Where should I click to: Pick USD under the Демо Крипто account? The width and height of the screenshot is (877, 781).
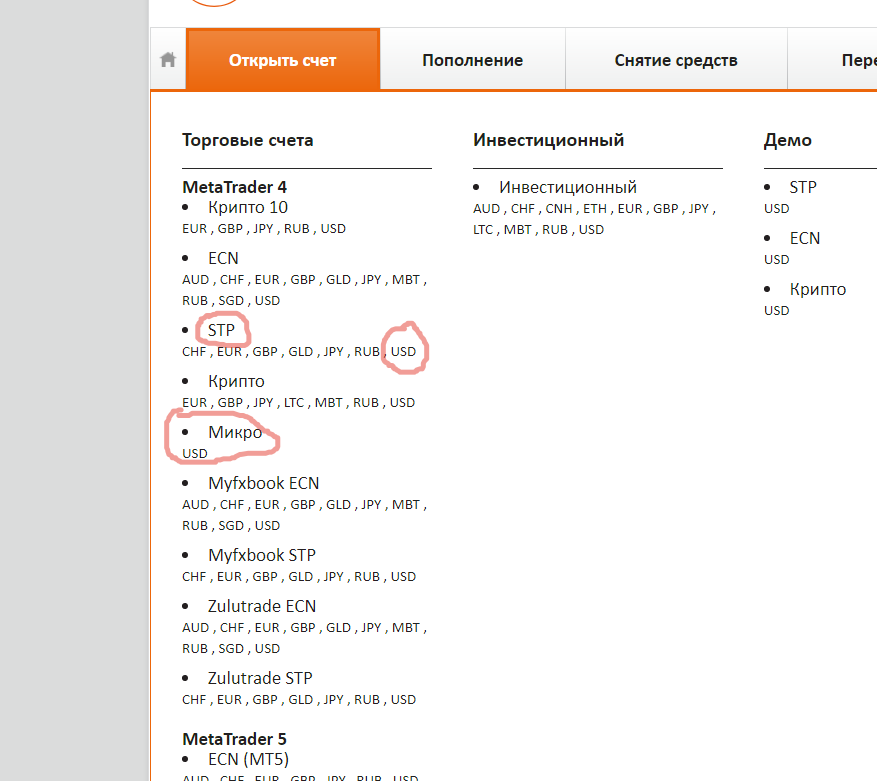(776, 311)
